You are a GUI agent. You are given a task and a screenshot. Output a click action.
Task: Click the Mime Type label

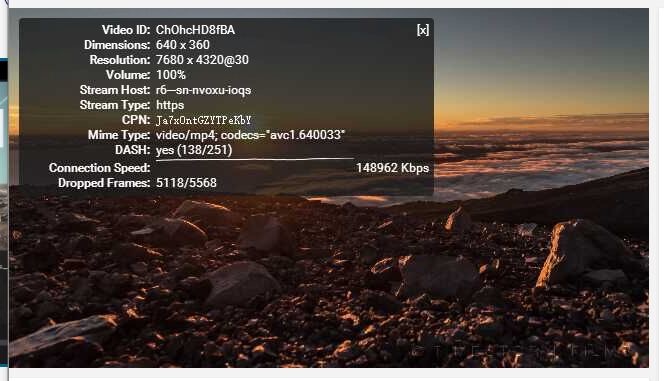[x=119, y=135]
